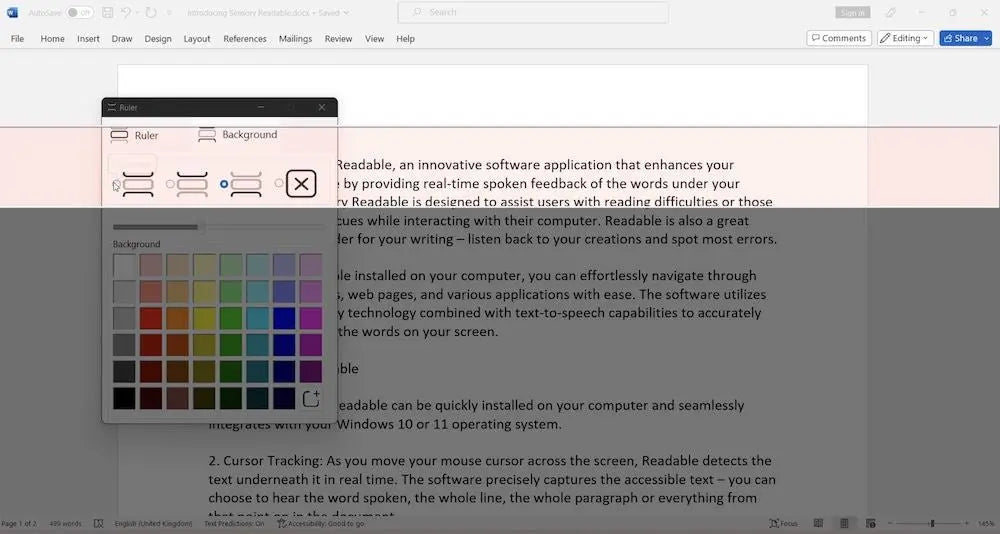Adjust the ruler opacity slider
The image size is (1000, 534).
pyautogui.click(x=219, y=226)
